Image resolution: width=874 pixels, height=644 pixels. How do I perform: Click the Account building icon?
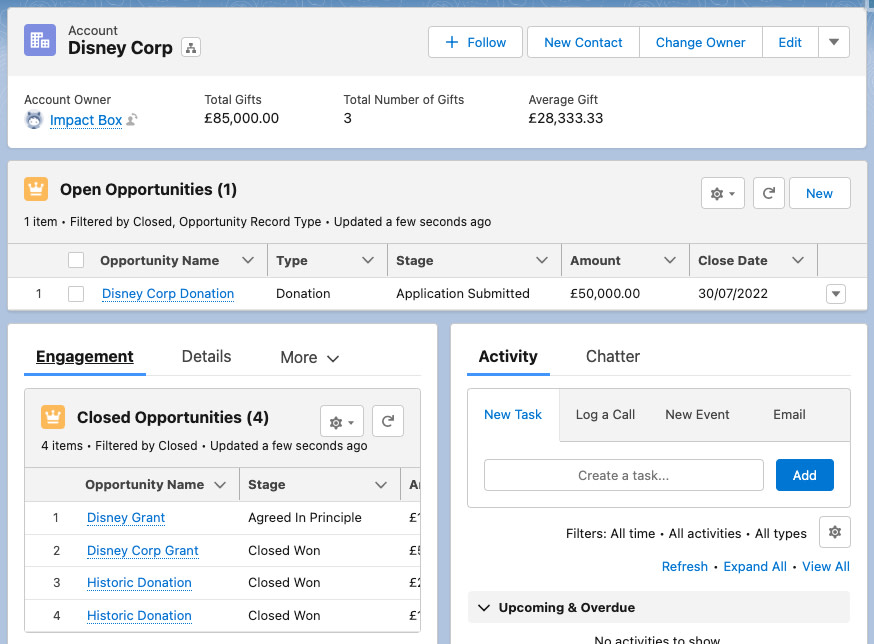click(40, 40)
